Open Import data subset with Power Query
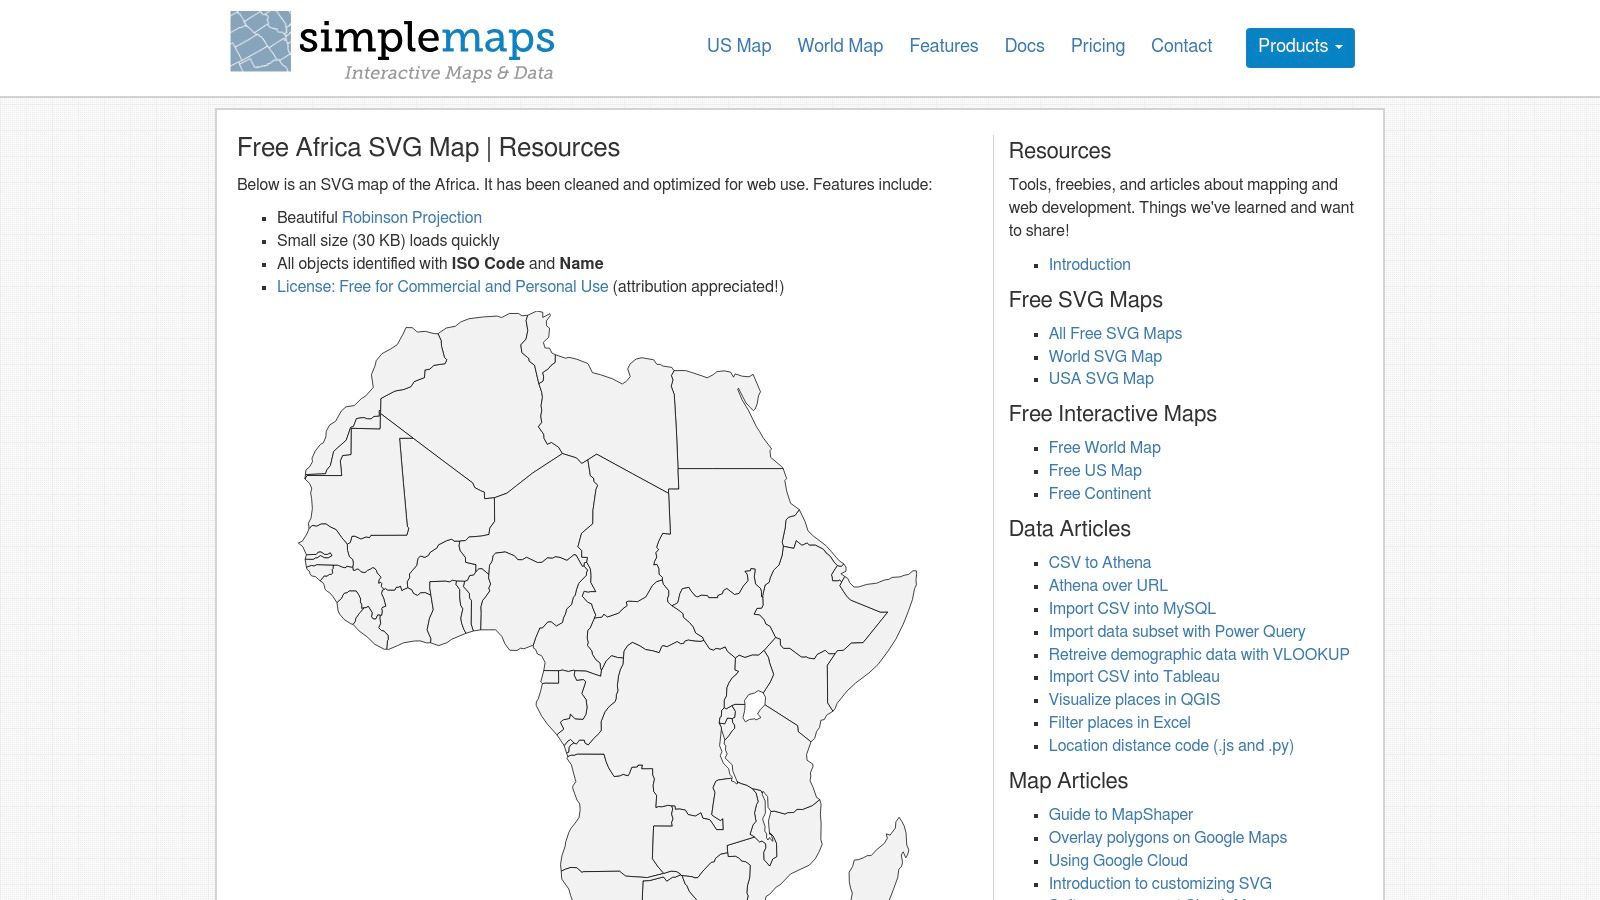 click(1177, 632)
